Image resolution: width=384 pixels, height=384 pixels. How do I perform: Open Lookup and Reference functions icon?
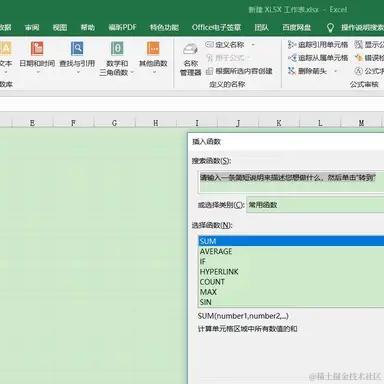pos(77,49)
